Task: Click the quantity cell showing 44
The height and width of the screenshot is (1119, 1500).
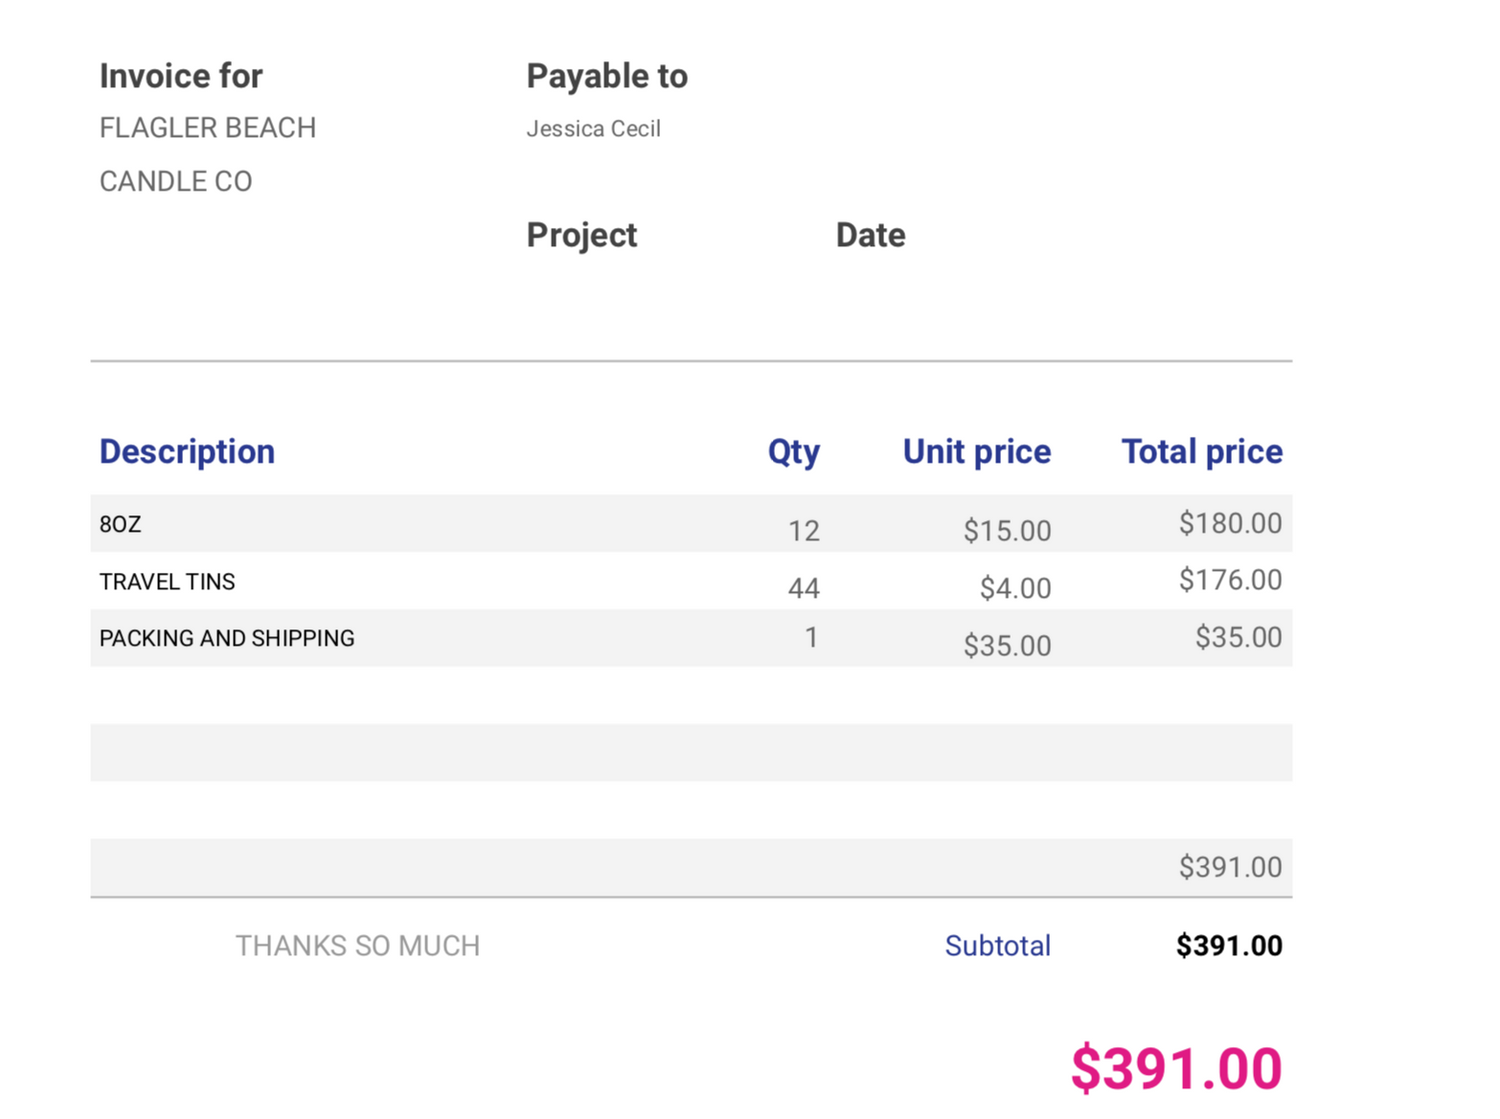Action: [x=803, y=588]
